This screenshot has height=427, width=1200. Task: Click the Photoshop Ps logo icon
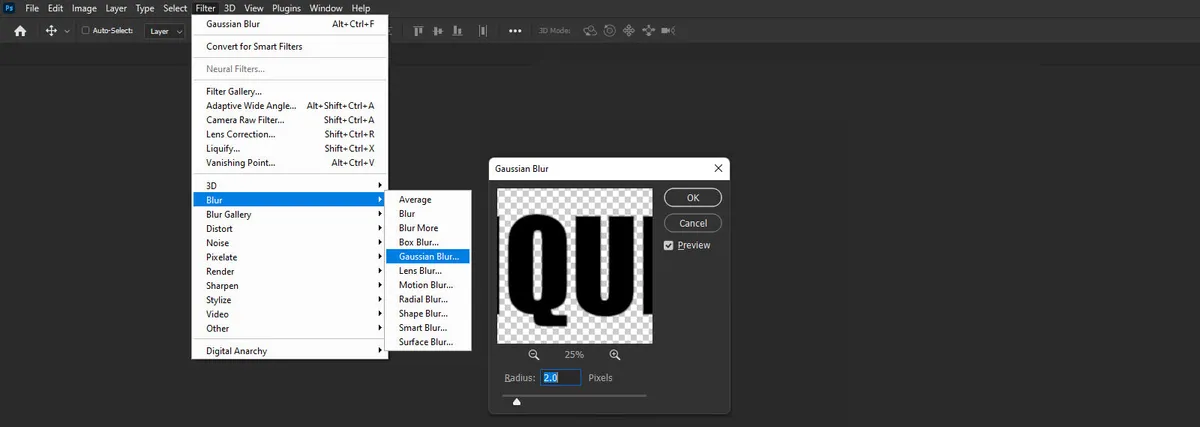(9, 8)
